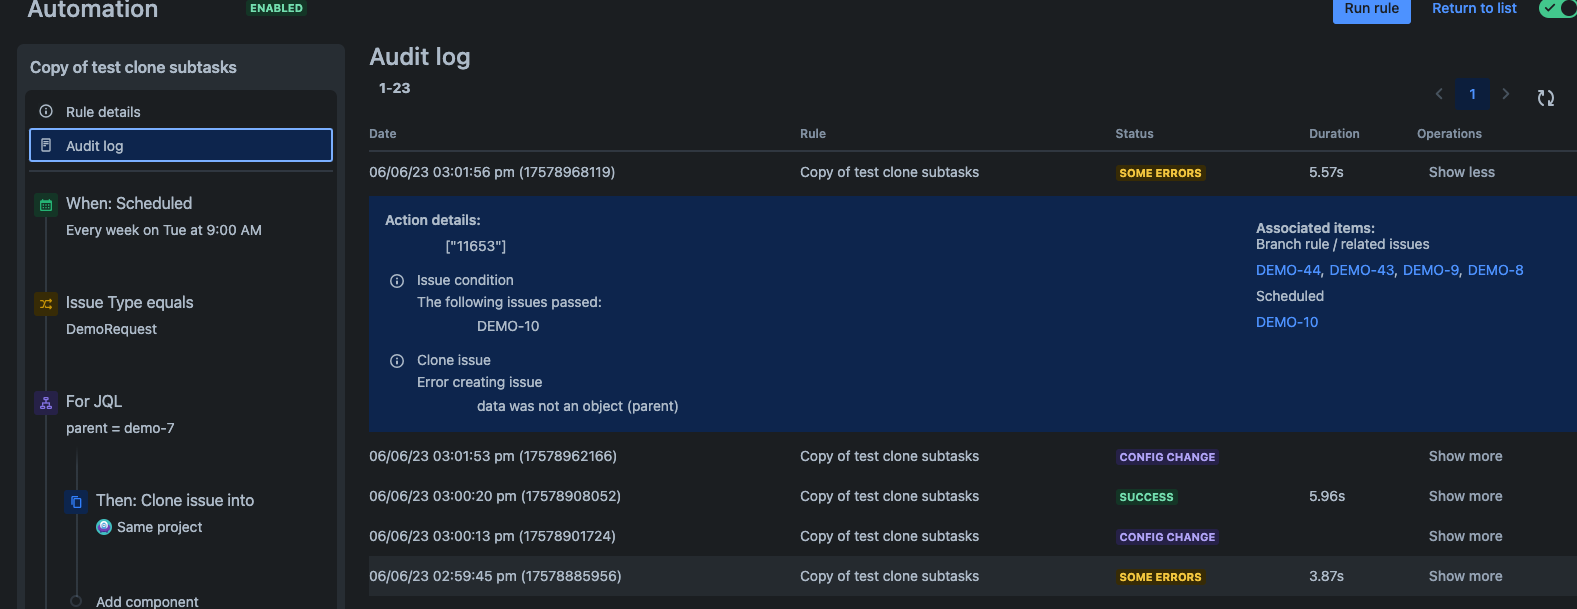Click Return to list link
1577x609 pixels.
[1474, 8]
